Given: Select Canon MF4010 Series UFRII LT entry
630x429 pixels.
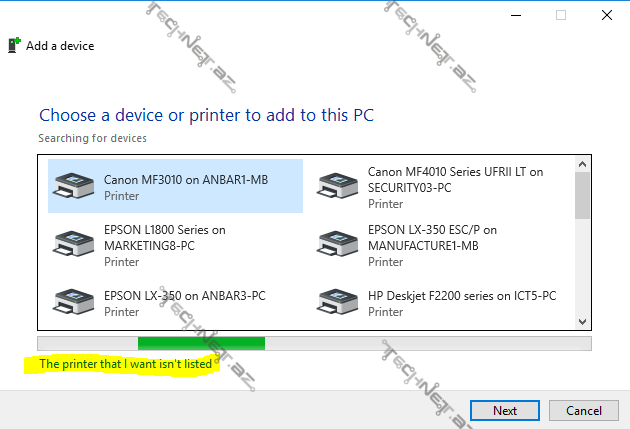Looking at the screenshot, I should click(x=455, y=179).
